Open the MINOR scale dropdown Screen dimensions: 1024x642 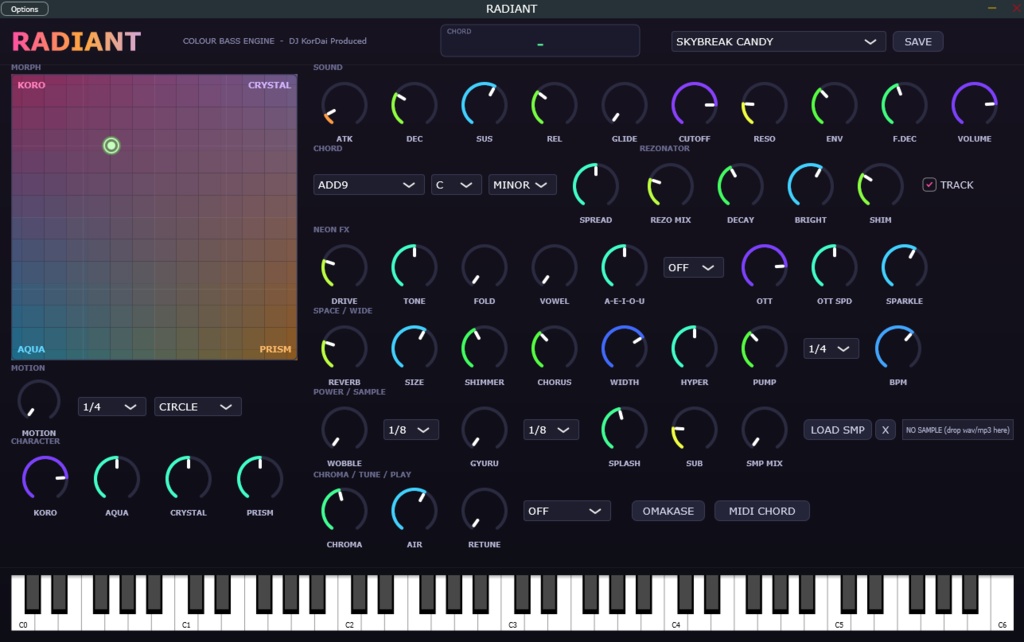(x=522, y=185)
